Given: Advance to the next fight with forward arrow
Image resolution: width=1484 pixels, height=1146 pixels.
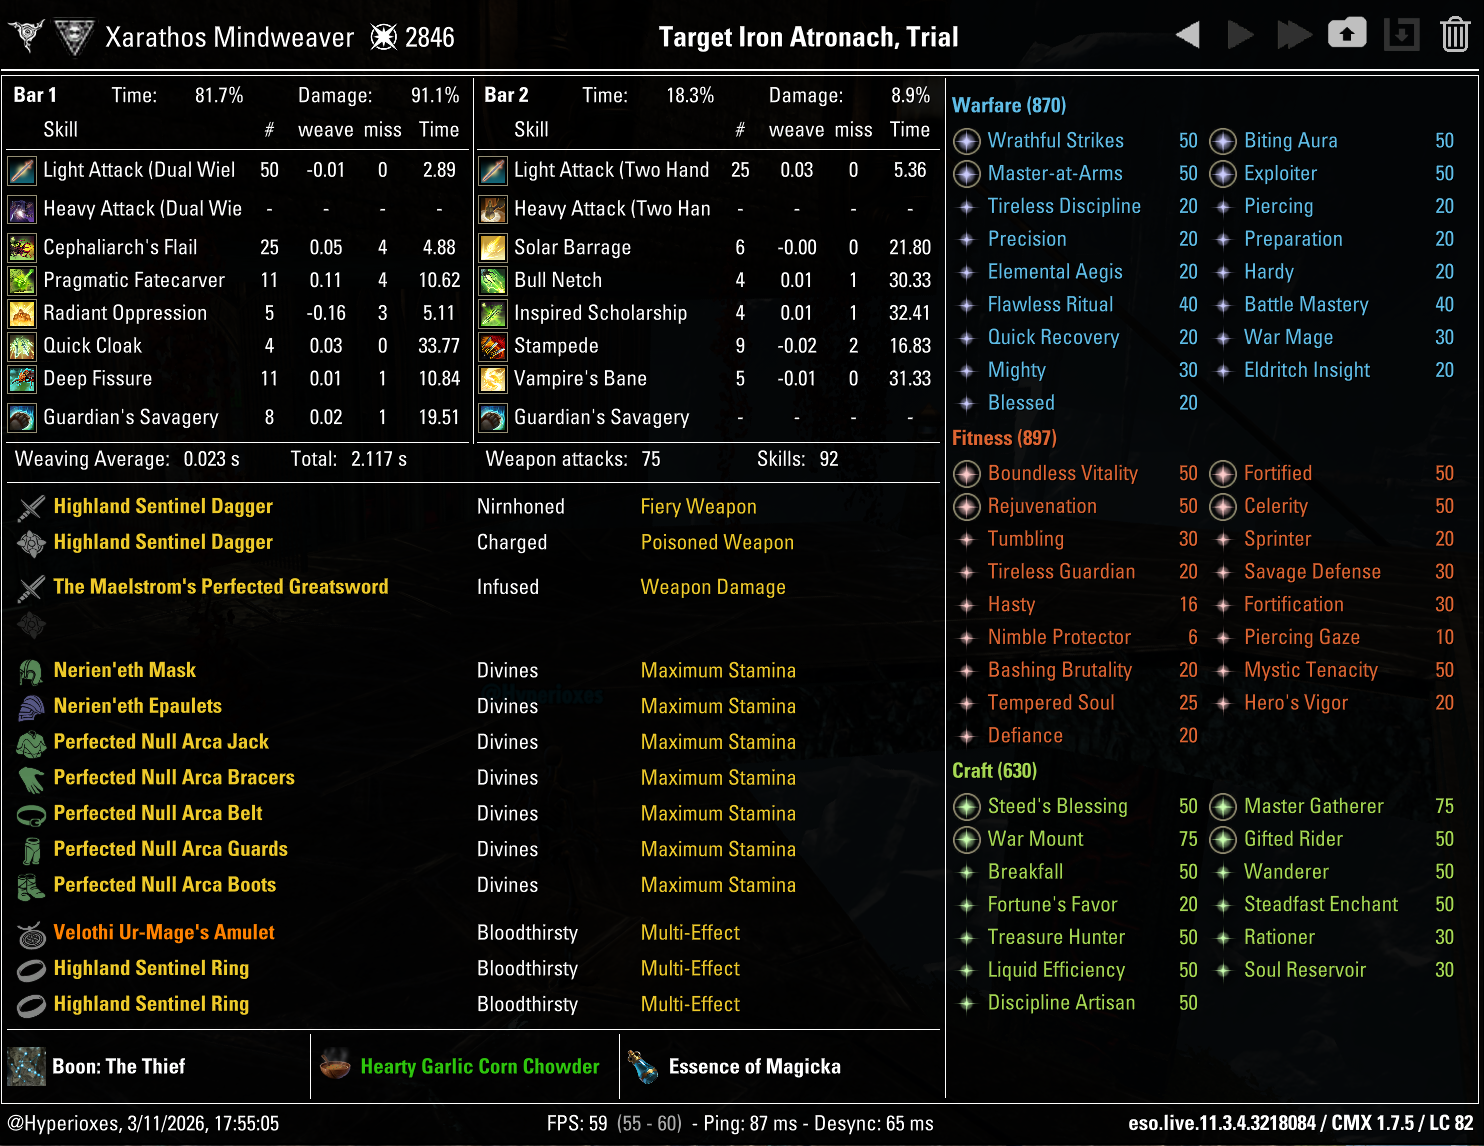Looking at the screenshot, I should (1240, 33).
